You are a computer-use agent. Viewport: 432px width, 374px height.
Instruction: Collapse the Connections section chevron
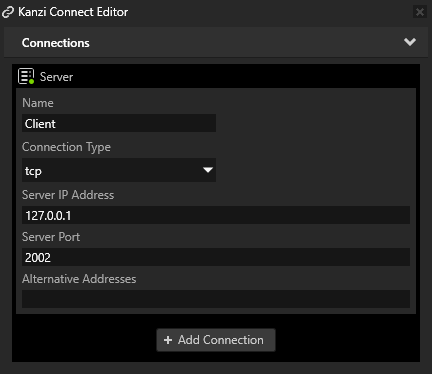tap(410, 42)
